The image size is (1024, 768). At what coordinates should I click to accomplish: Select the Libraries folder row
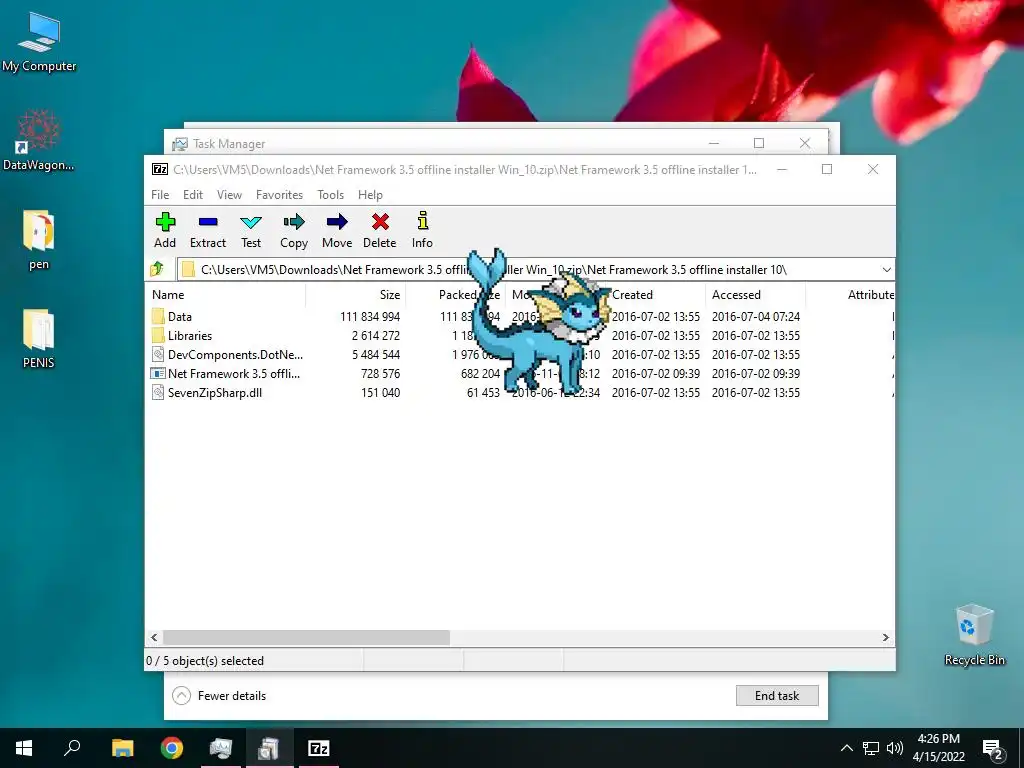pyautogui.click(x=519, y=336)
